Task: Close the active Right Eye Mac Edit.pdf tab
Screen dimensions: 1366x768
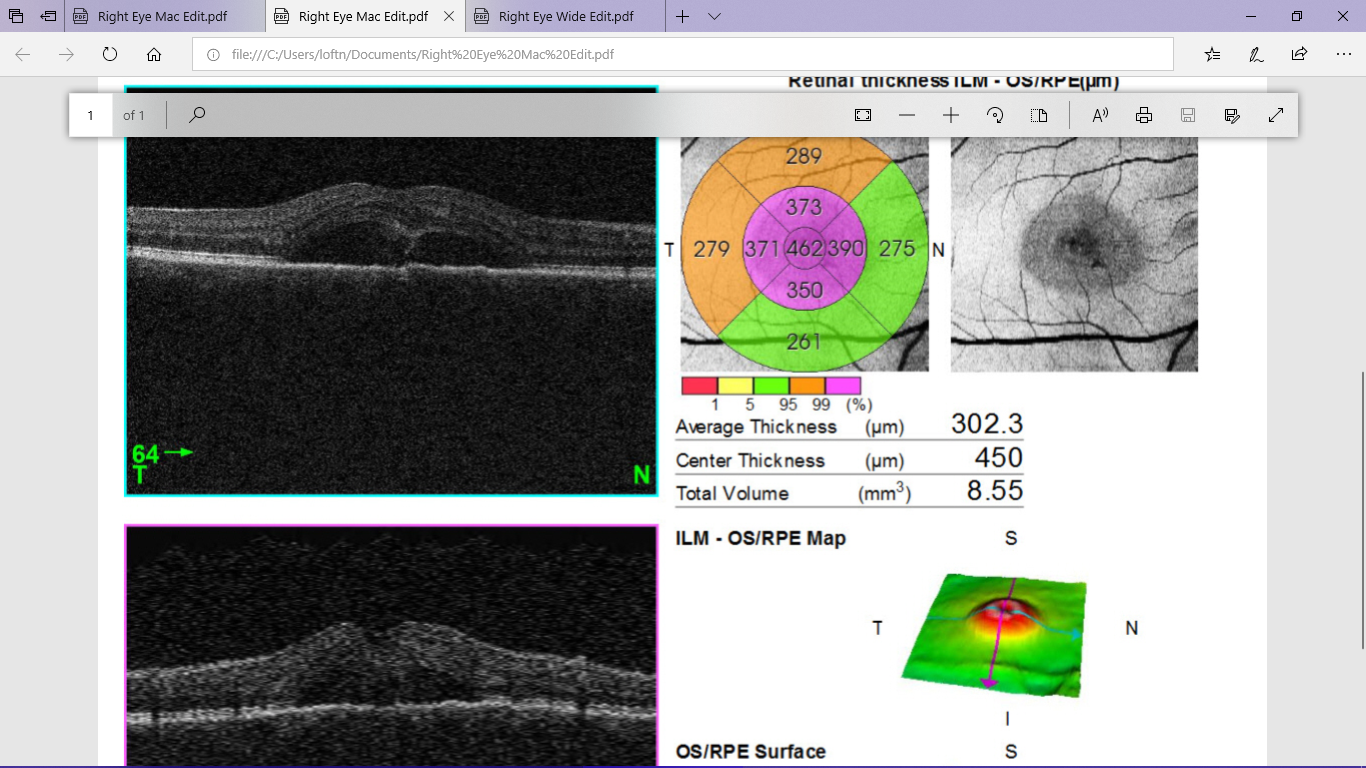Action: tap(449, 17)
